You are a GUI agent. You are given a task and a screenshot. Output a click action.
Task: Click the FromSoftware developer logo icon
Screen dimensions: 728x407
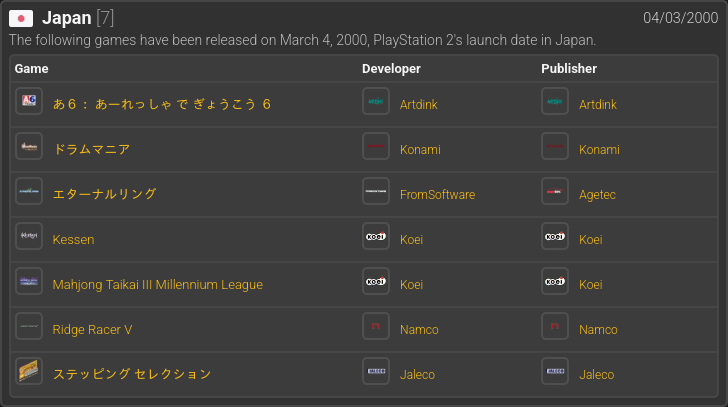coord(376,191)
